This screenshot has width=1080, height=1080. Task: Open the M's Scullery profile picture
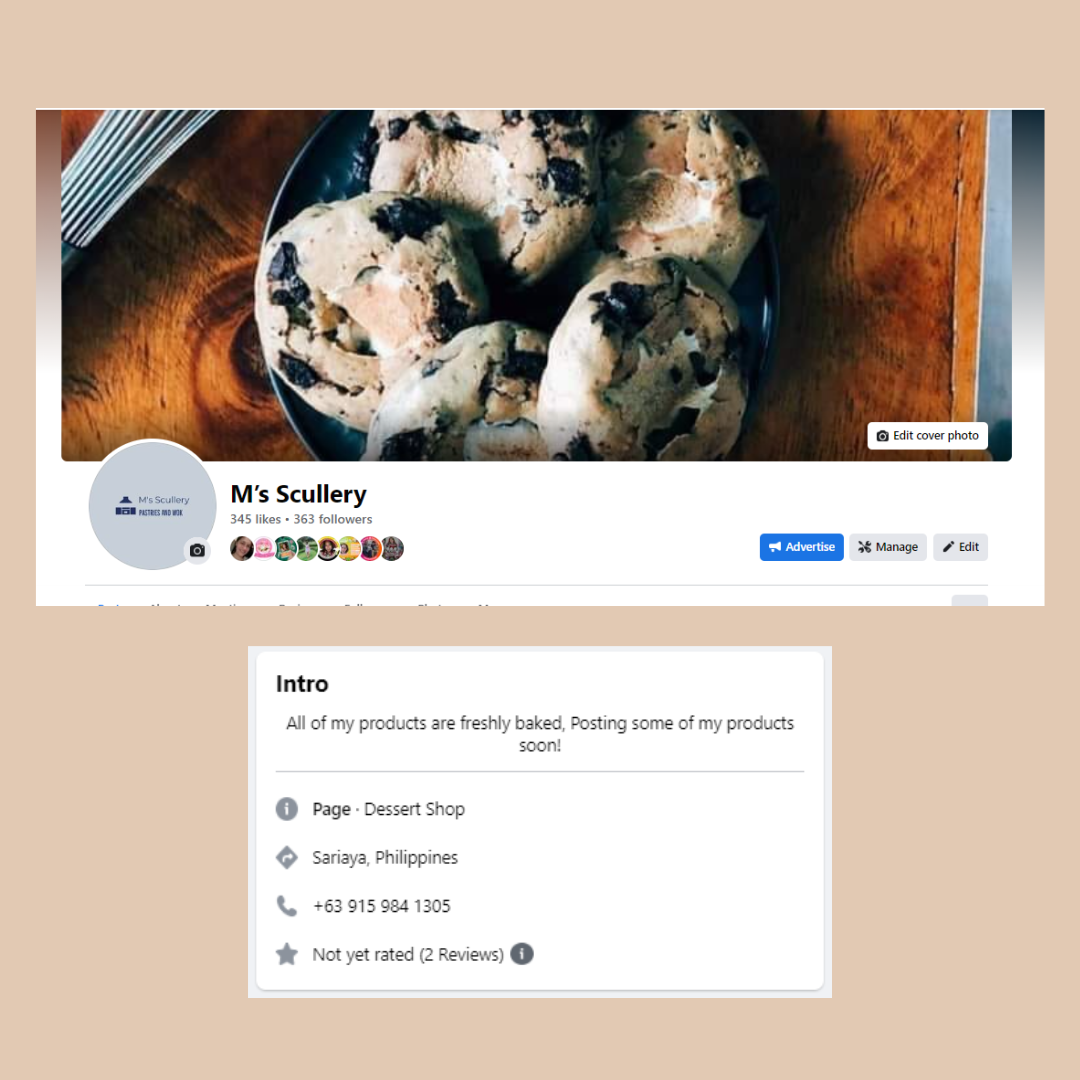click(152, 506)
